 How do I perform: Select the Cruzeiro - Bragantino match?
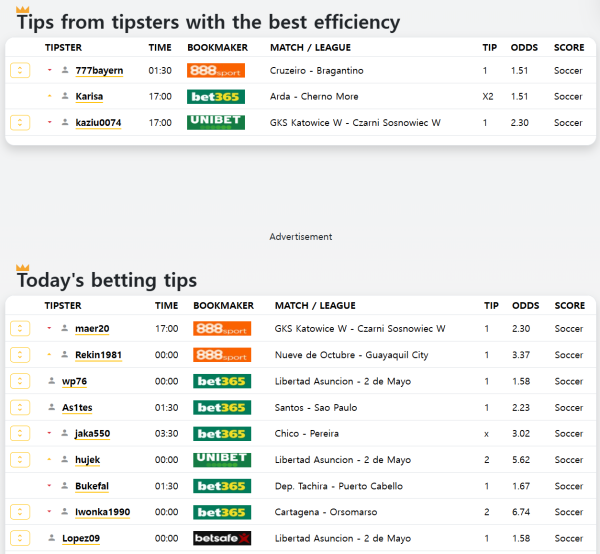coord(316,70)
